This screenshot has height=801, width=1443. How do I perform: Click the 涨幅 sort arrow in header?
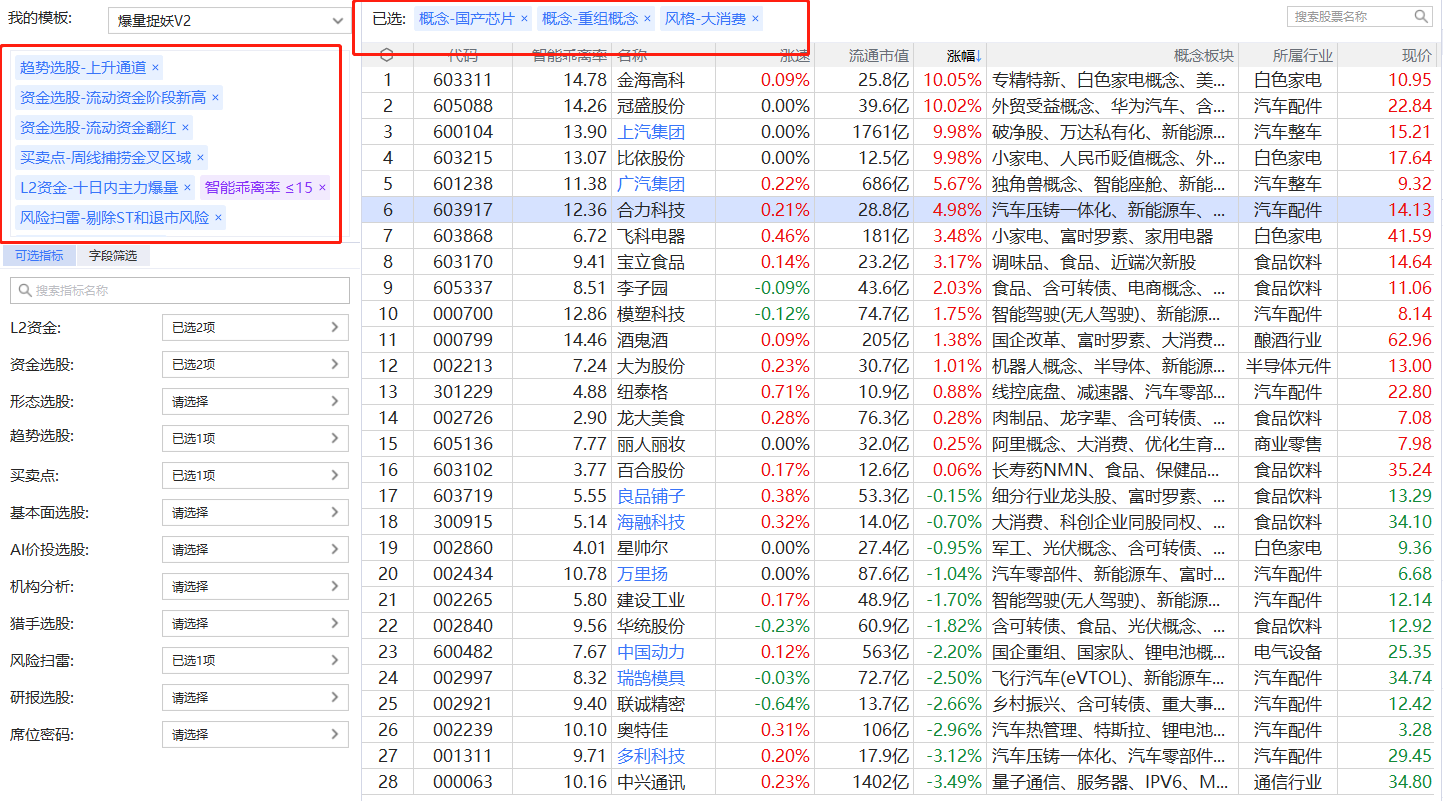[x=979, y=56]
